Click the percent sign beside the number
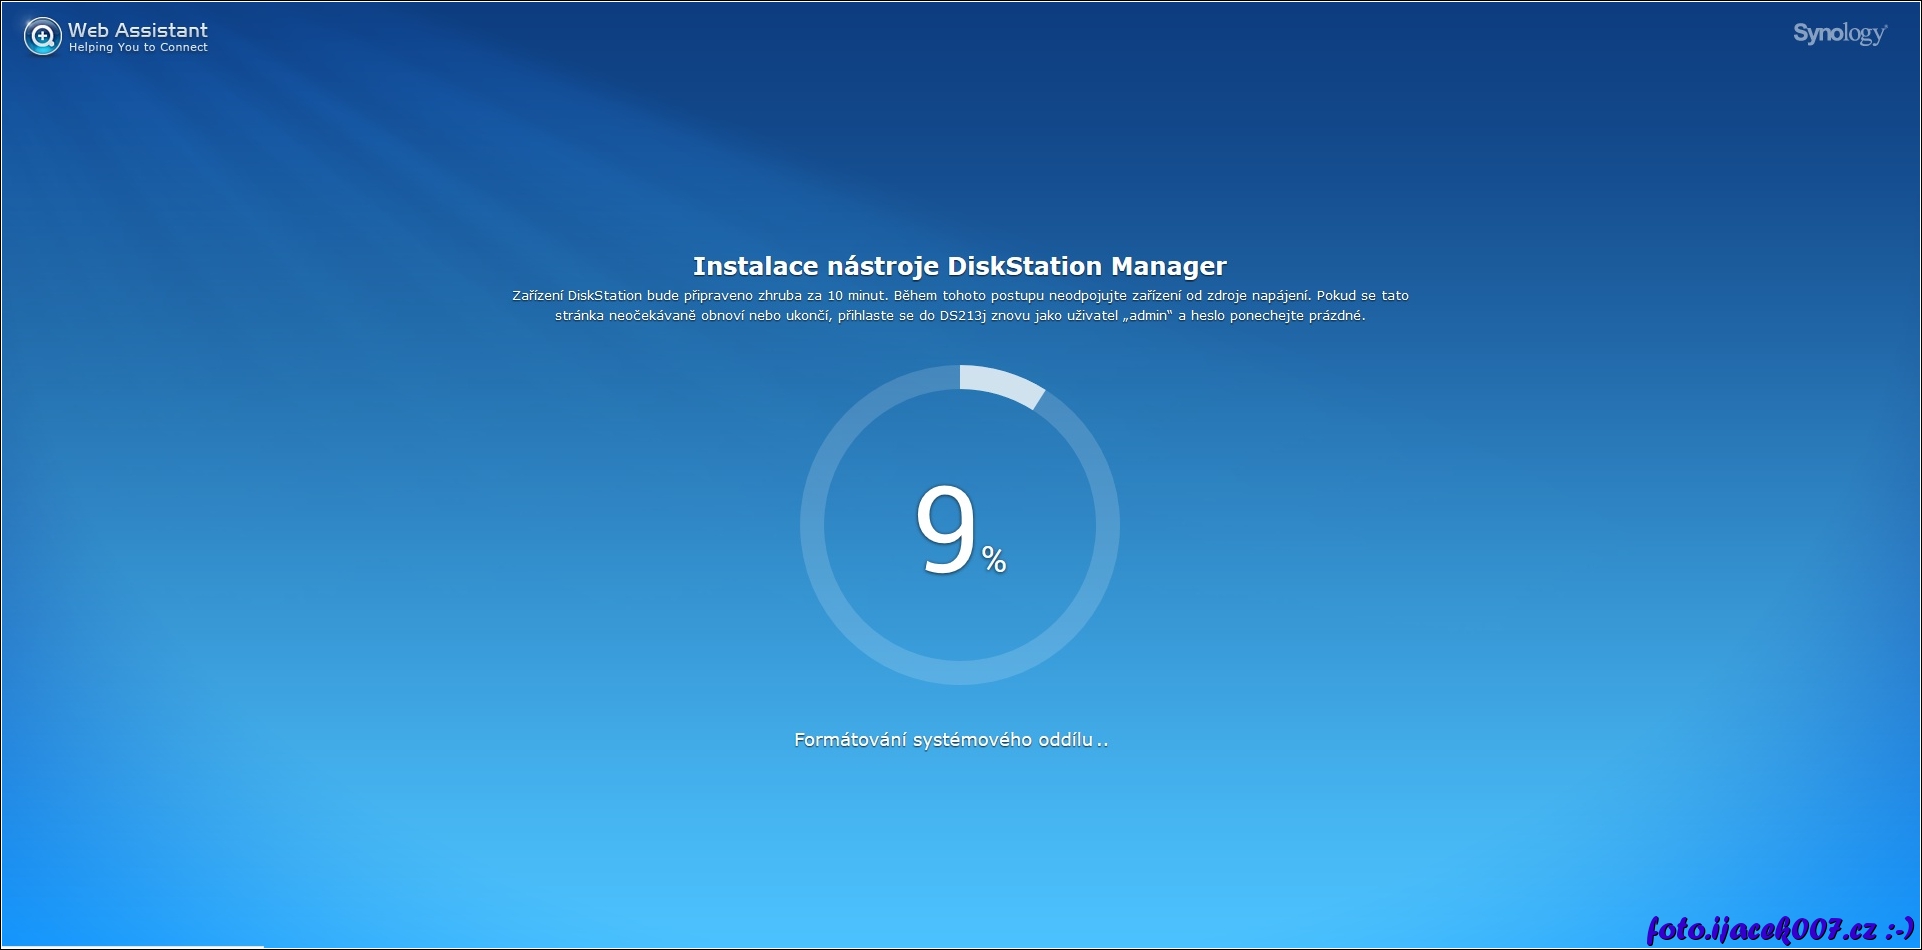The width and height of the screenshot is (1922, 950). (x=994, y=560)
